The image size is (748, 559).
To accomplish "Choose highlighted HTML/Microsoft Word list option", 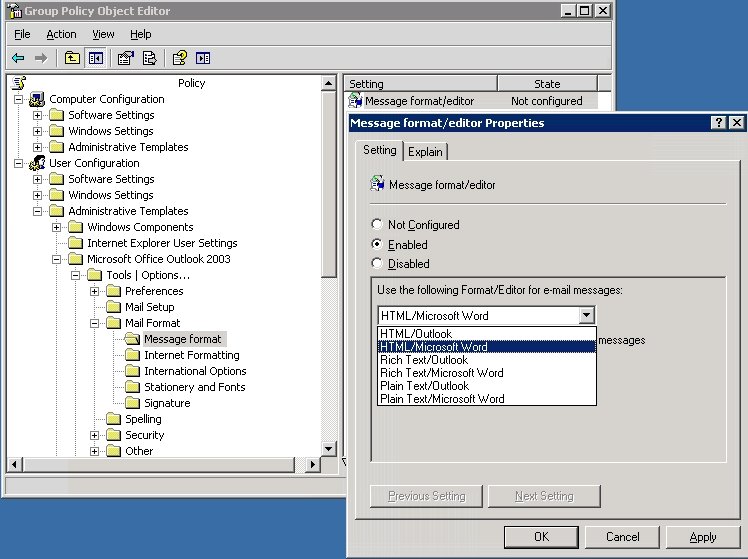I will tap(487, 347).
